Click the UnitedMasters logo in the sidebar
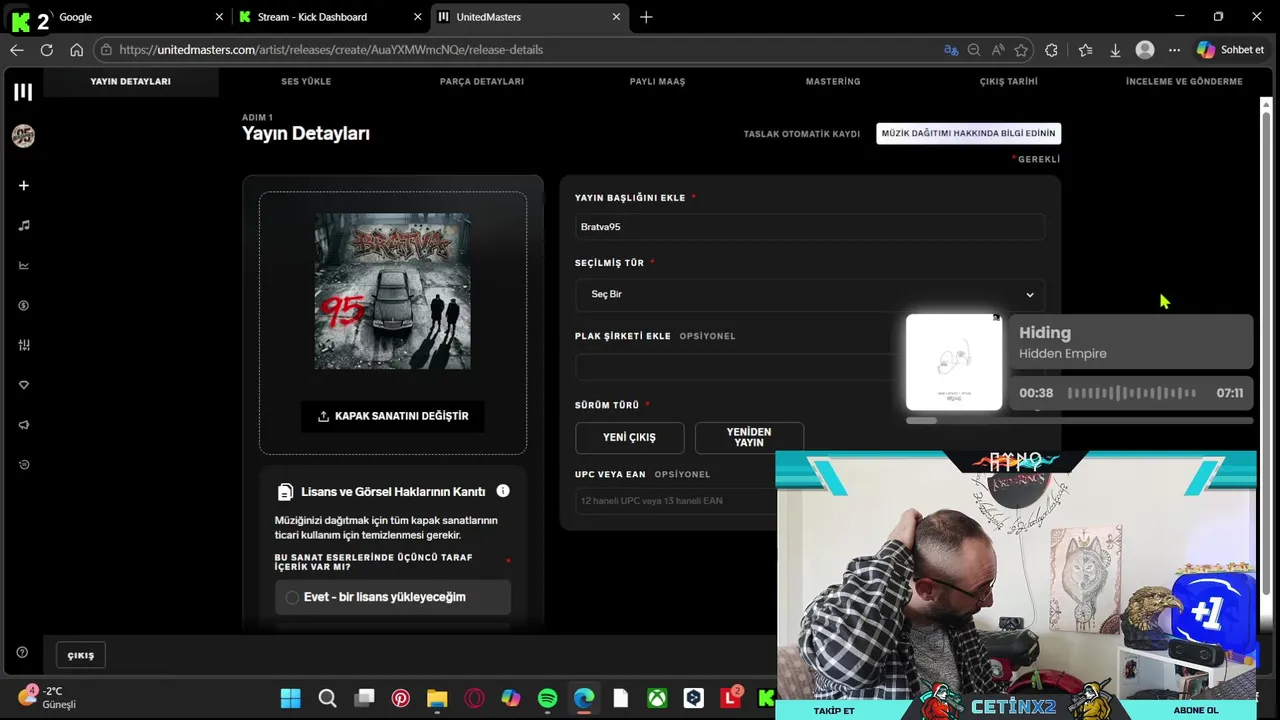This screenshot has height=720, width=1280. click(x=23, y=92)
